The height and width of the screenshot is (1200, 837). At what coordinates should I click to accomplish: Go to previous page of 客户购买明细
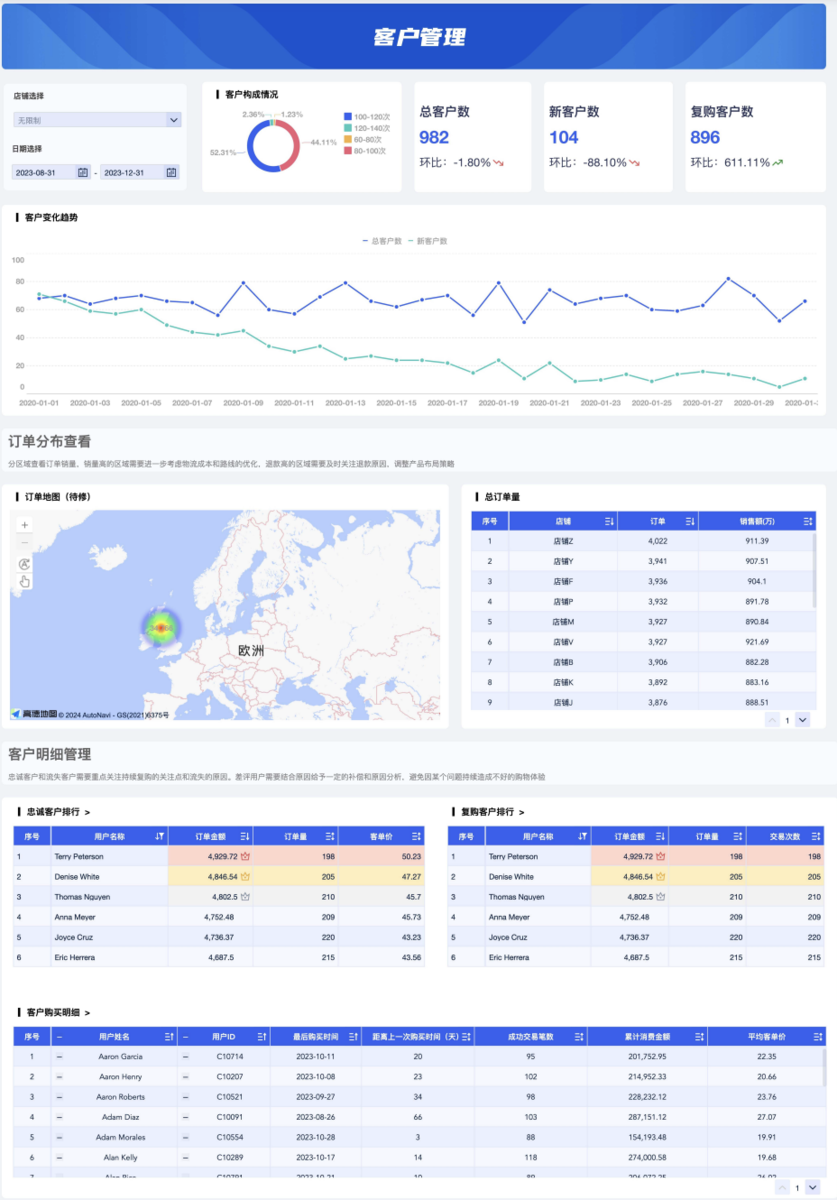pyautogui.click(x=783, y=1187)
